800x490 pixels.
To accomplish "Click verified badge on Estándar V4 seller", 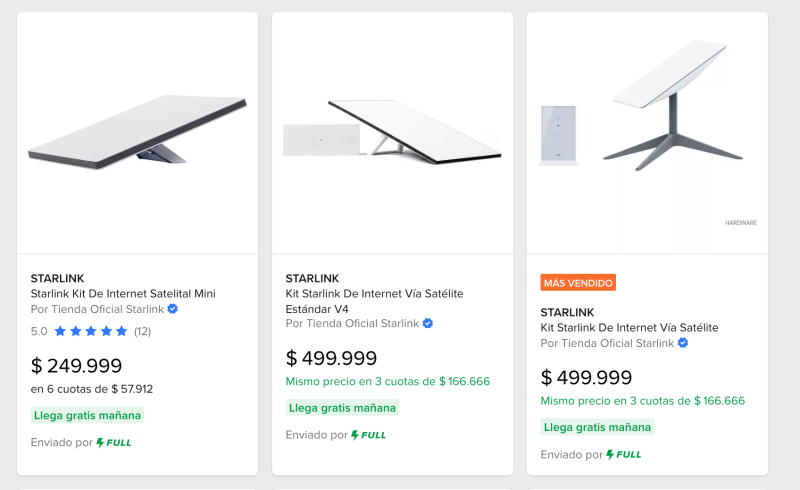I will 428,324.
